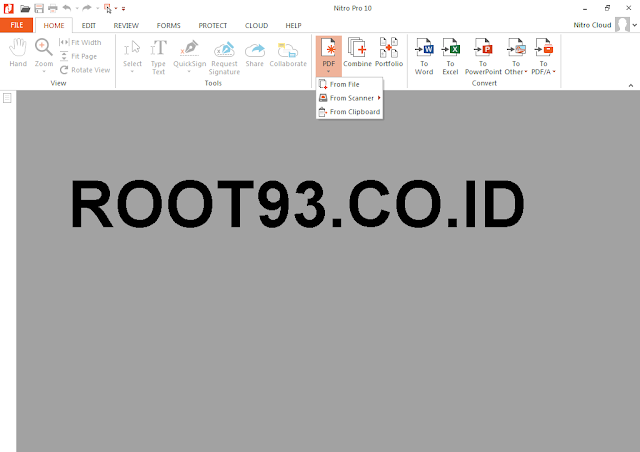640x452 pixels.
Task: Open the Portfolio tool
Action: tap(389, 53)
